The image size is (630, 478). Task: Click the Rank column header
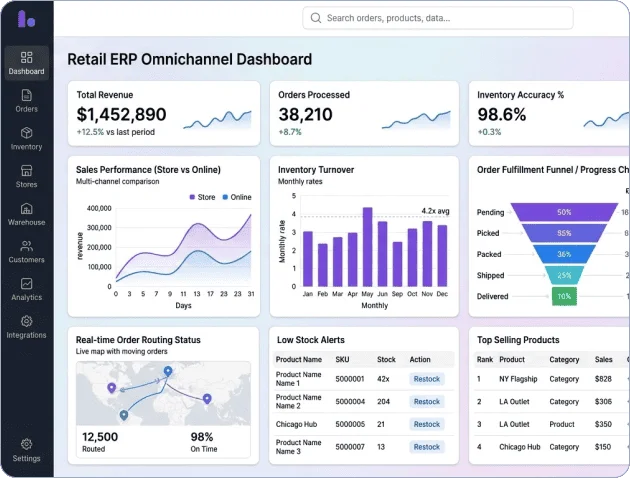tap(485, 360)
